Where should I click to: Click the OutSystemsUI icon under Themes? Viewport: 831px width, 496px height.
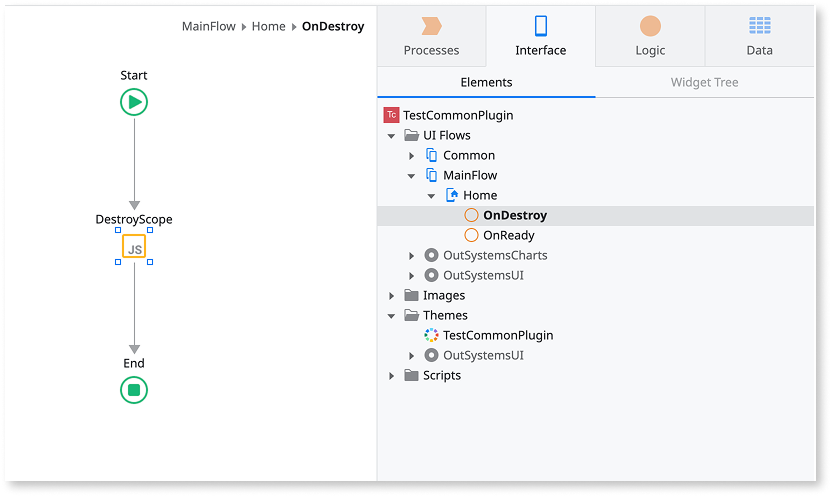tap(431, 356)
